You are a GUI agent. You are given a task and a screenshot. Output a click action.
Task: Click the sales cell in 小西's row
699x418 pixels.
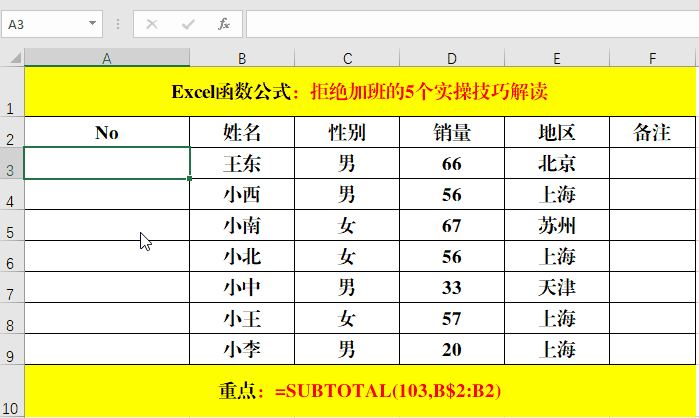(452, 194)
